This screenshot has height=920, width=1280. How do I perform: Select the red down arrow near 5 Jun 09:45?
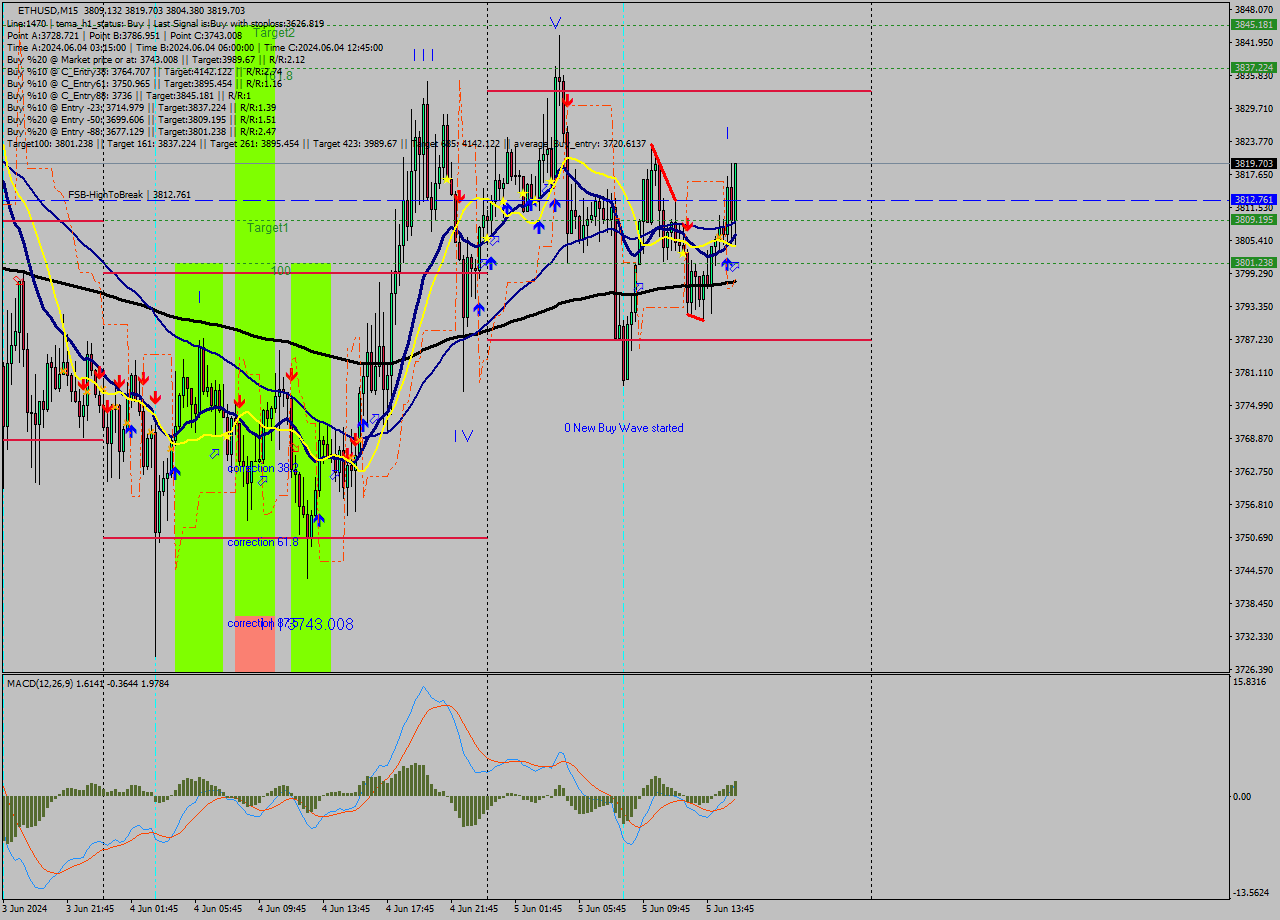tap(687, 226)
